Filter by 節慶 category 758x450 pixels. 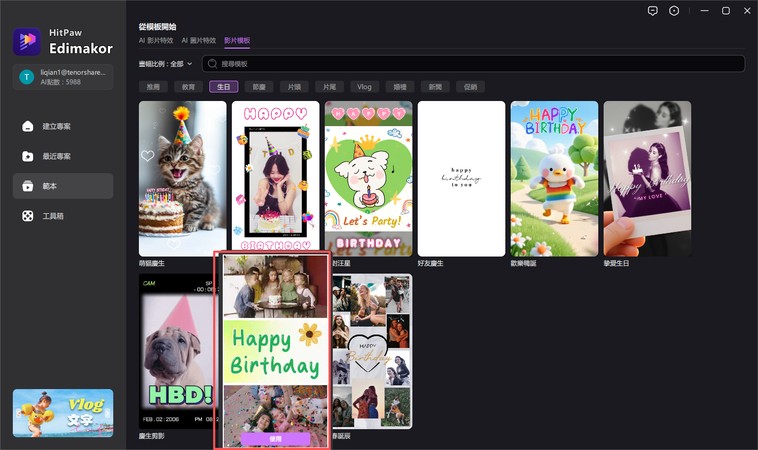tap(259, 87)
